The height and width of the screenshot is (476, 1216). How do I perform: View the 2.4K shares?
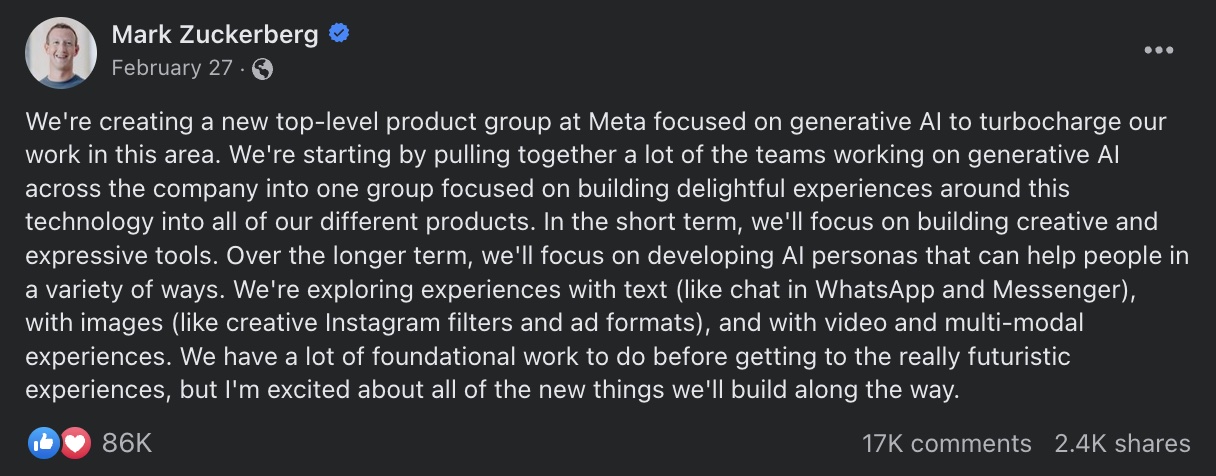pyautogui.click(x=1122, y=443)
